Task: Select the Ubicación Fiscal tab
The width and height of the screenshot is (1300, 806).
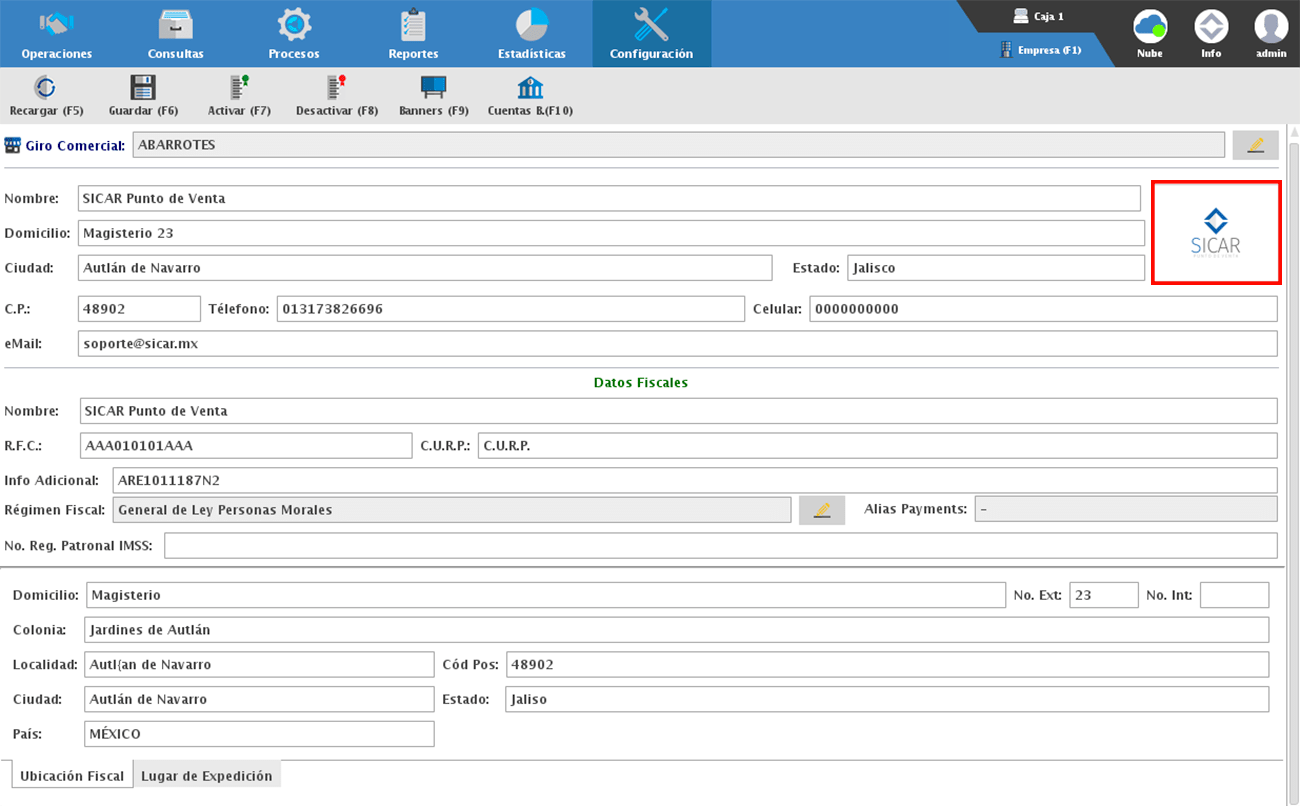Action: [72, 776]
